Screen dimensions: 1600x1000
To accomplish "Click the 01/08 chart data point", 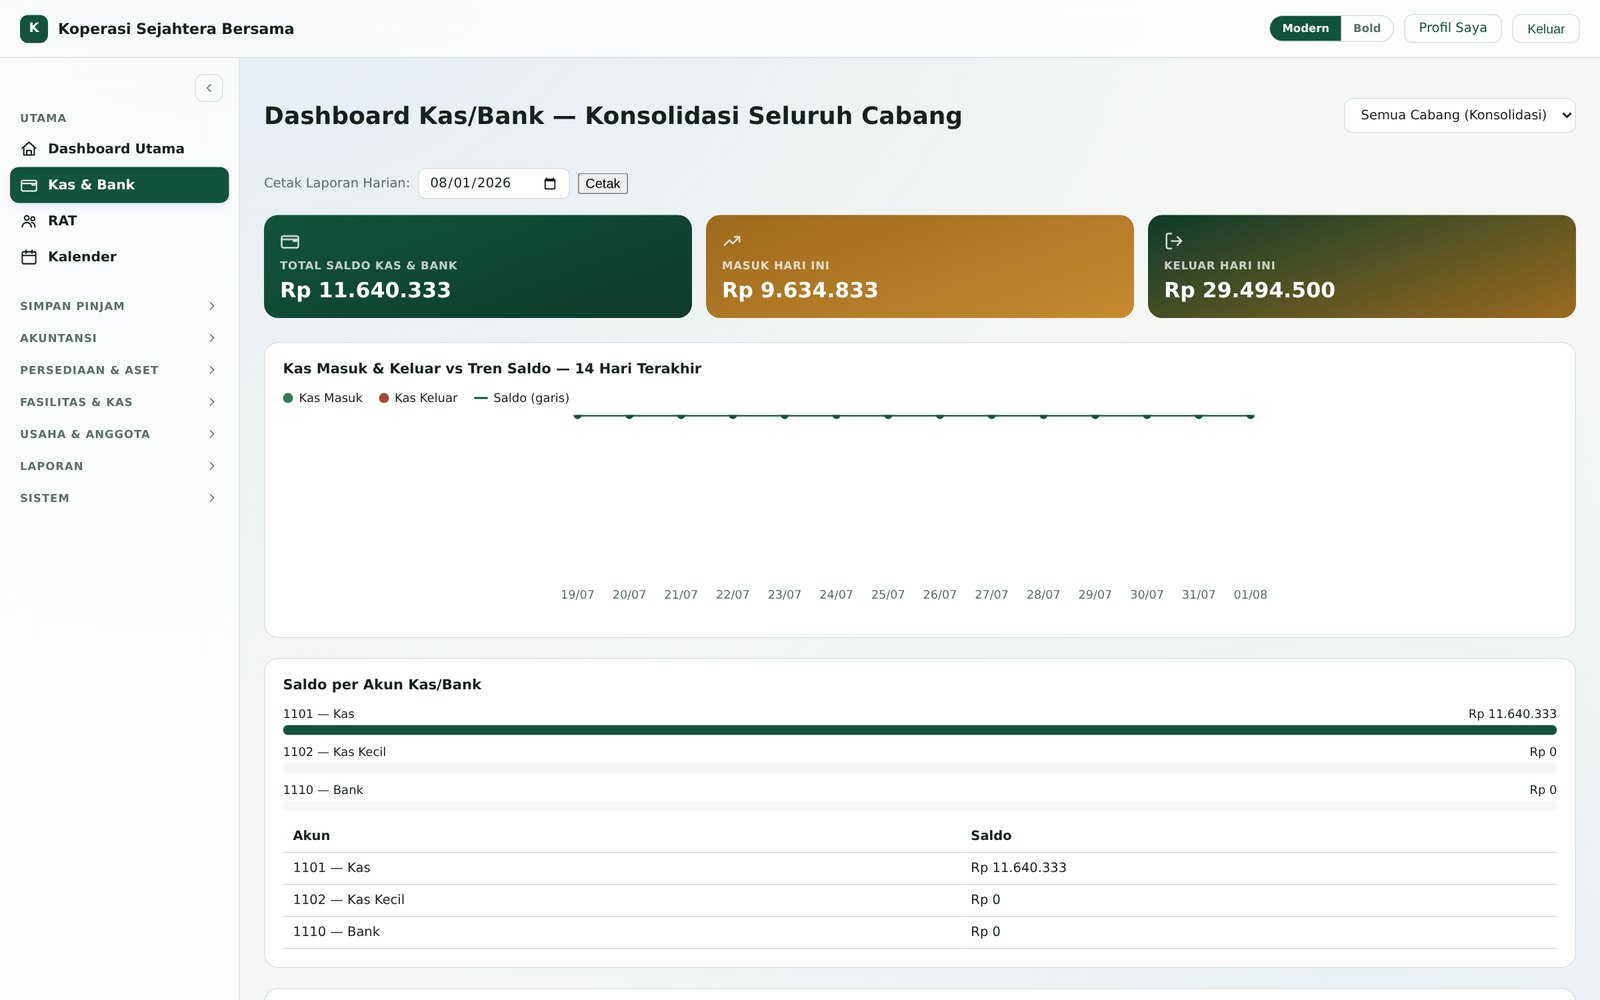I will point(1250,416).
